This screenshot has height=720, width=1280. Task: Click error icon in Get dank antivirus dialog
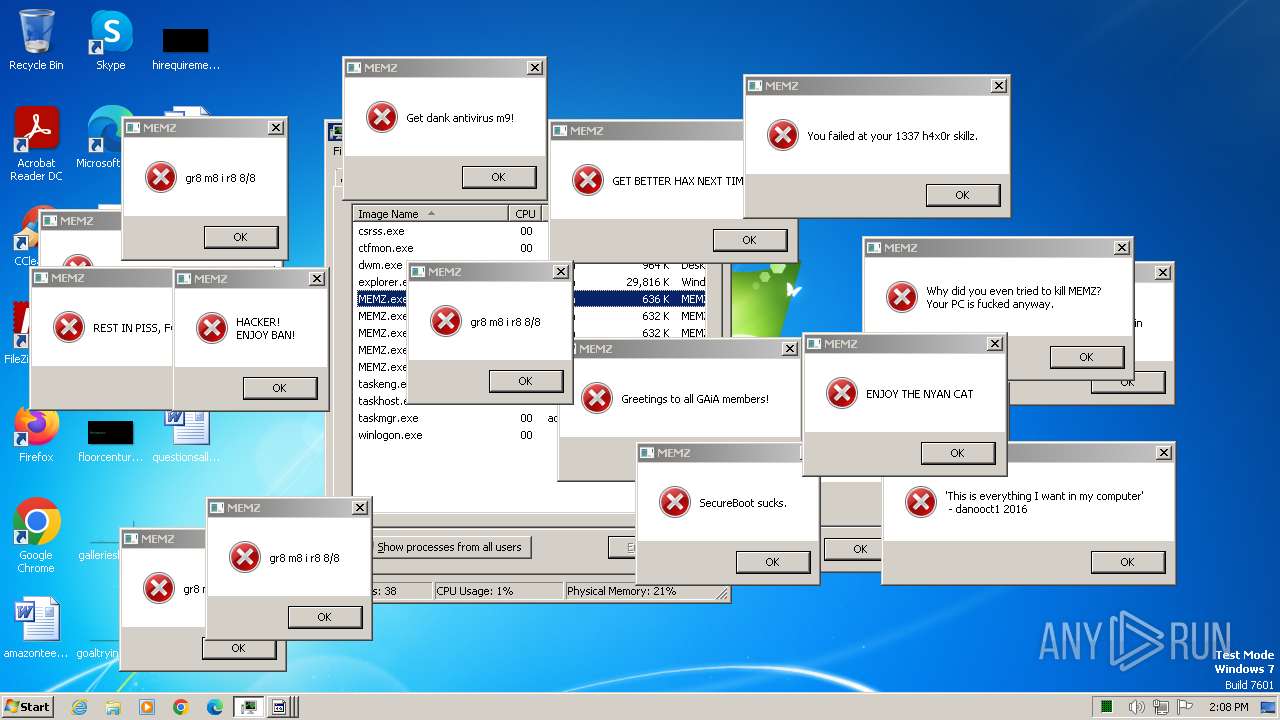[x=382, y=117]
